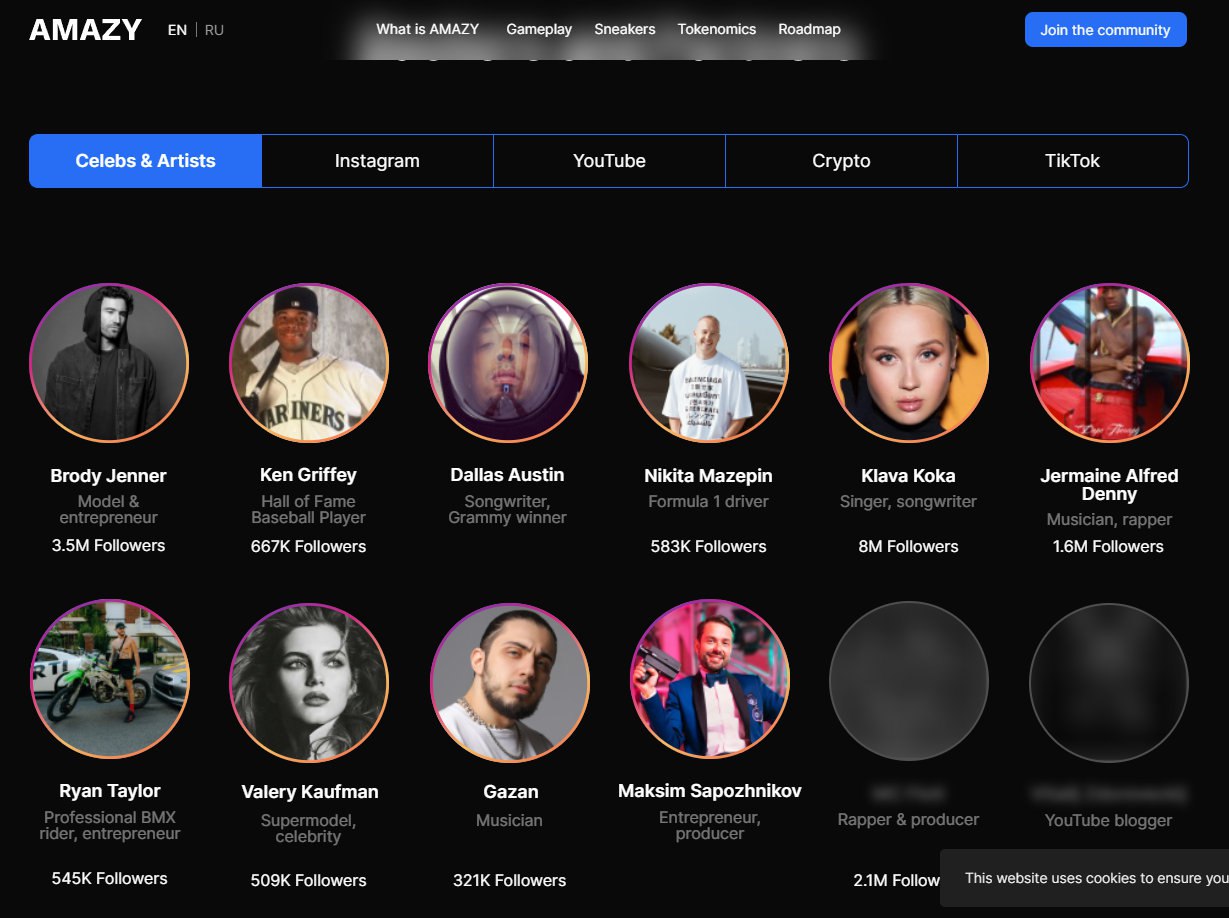The height and width of the screenshot is (918, 1229).
Task: Click the Formula 1 driver description
Action: (x=708, y=502)
